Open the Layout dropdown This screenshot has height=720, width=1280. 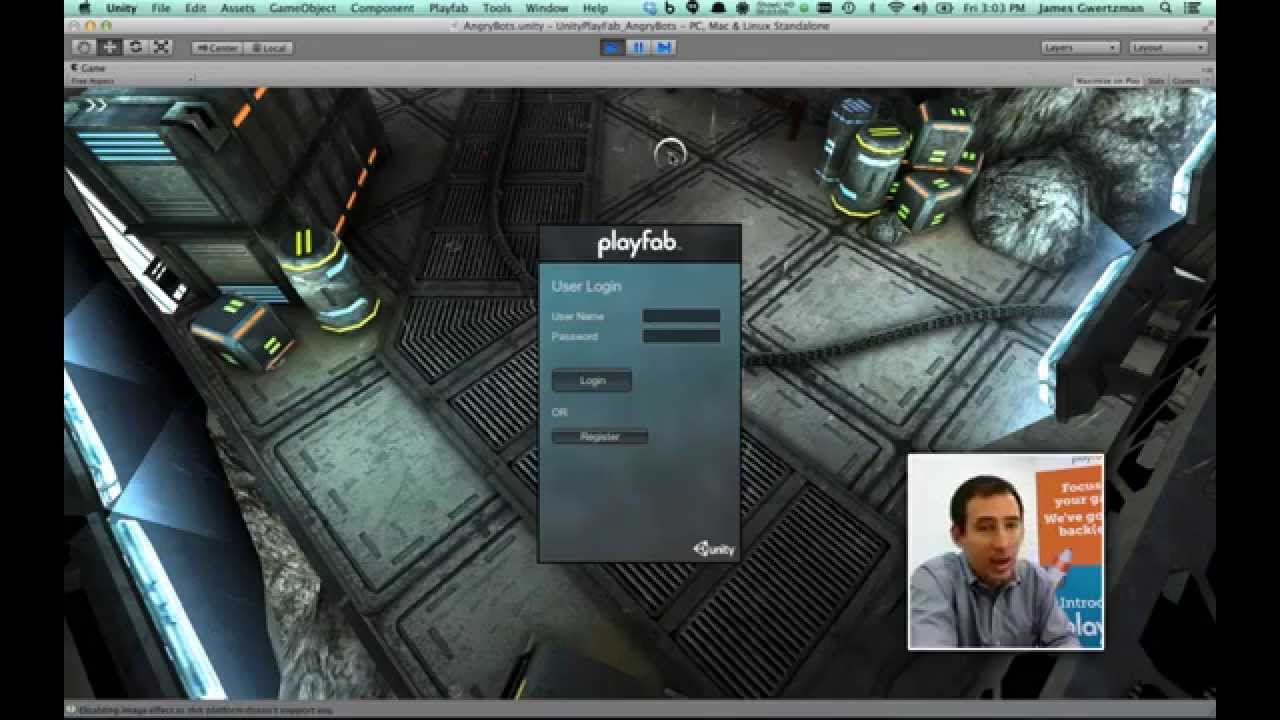pyautogui.click(x=1168, y=48)
